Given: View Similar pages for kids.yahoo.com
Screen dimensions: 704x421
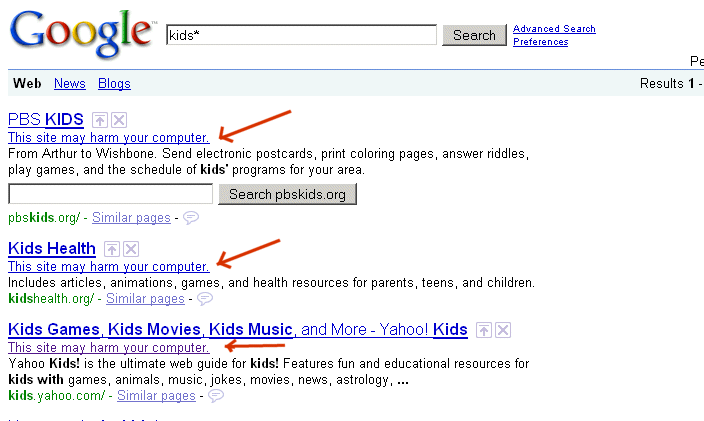Looking at the screenshot, I should click(x=156, y=396).
